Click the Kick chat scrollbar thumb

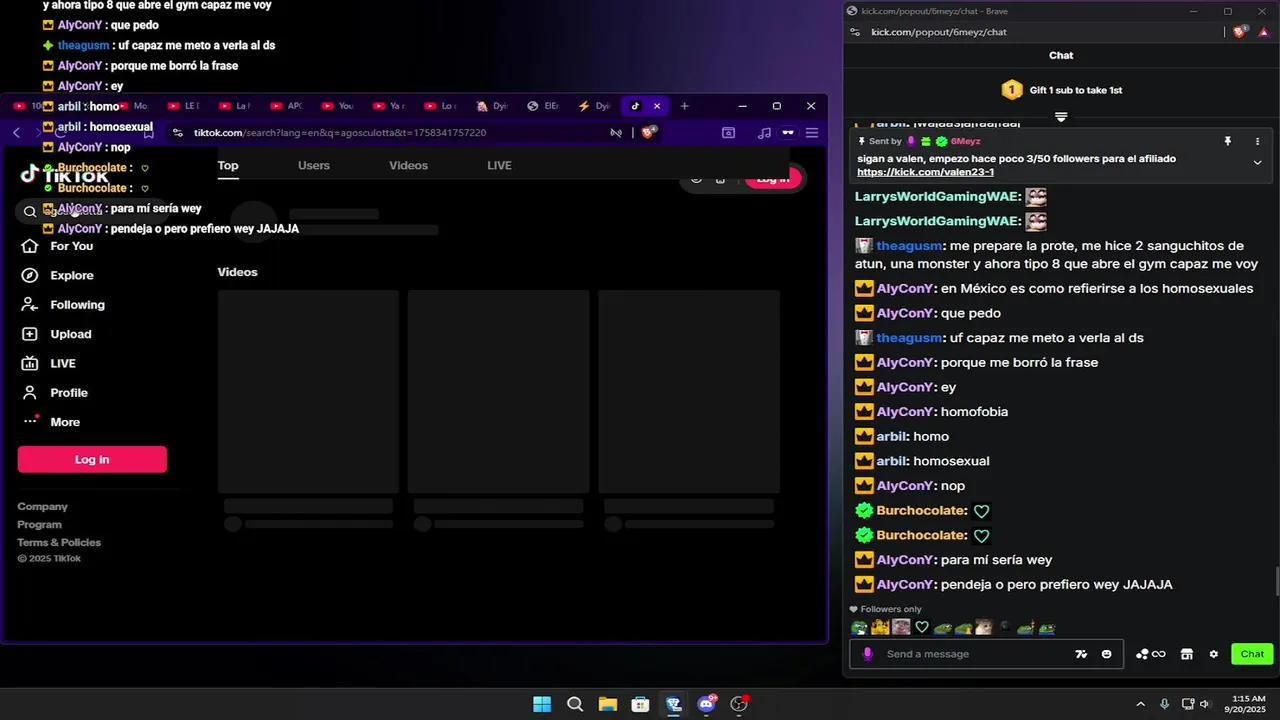1275,581
